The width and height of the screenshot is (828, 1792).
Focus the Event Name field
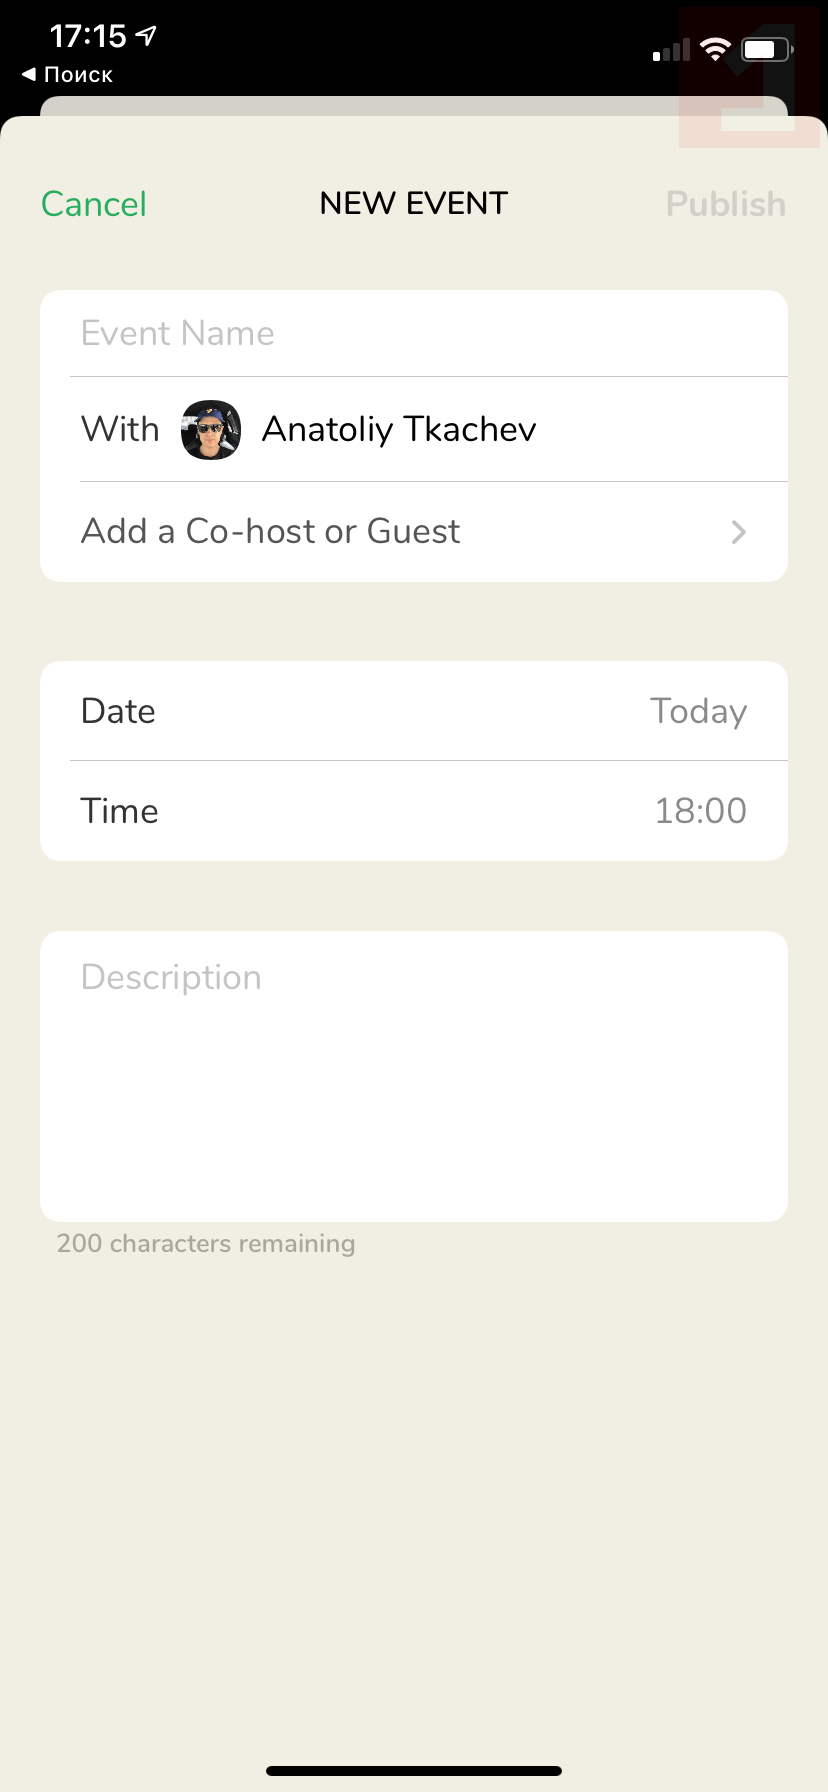414,333
